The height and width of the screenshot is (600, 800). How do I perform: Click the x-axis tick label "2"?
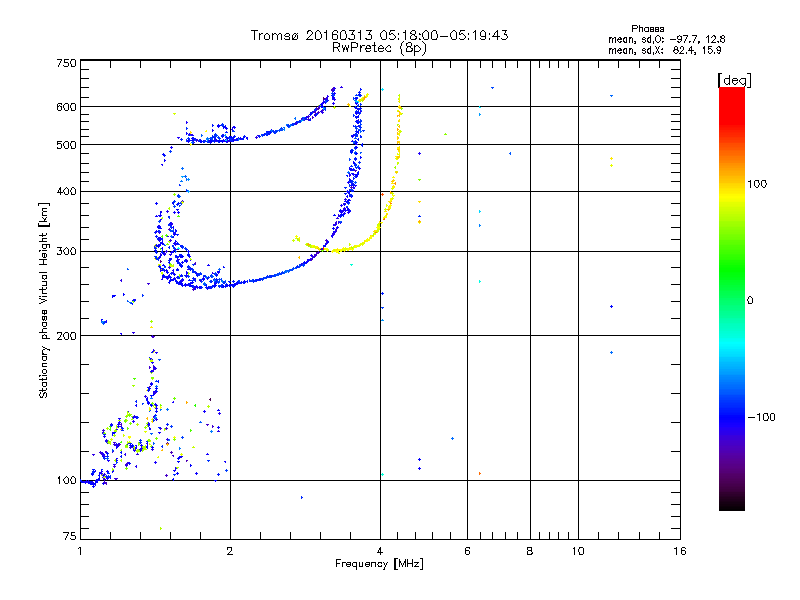click(230, 551)
